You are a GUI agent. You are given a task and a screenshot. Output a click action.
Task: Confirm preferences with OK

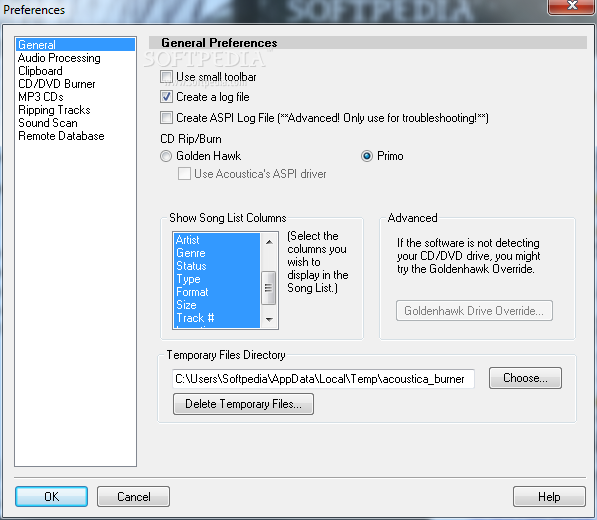pyautogui.click(x=51, y=496)
